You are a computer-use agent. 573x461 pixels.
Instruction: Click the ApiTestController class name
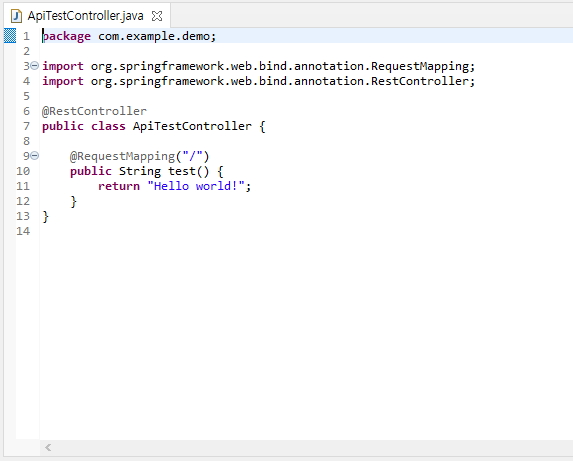(192, 126)
